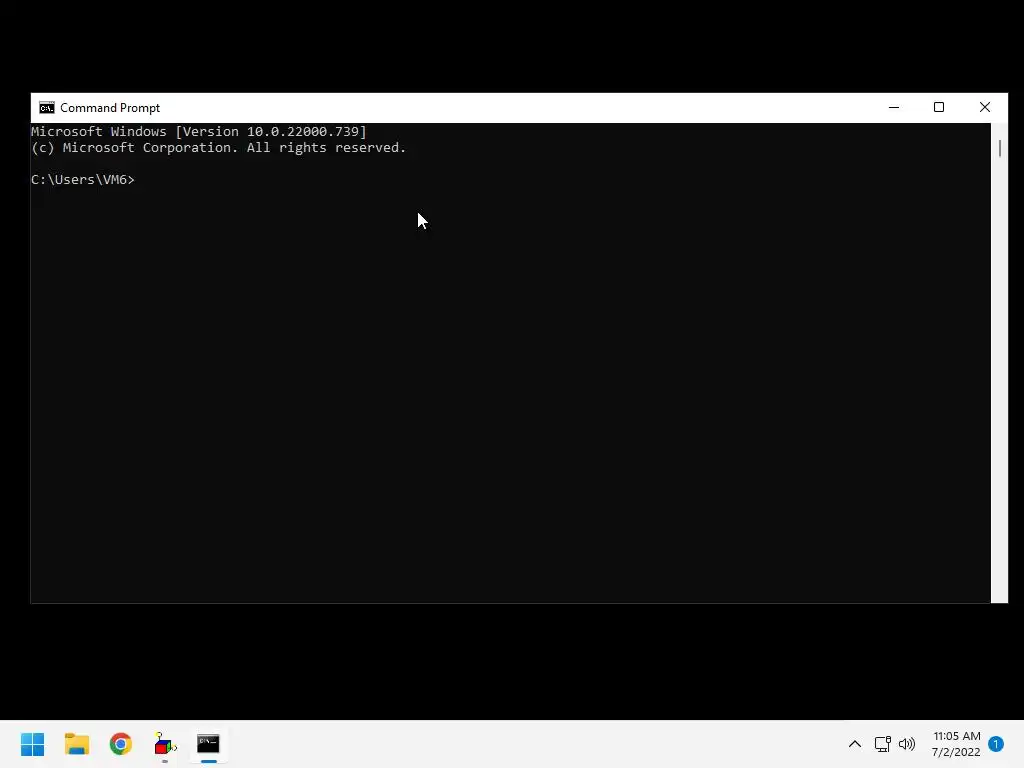1024x768 pixels.
Task: Open the notification badge showing 1
Action: [x=996, y=744]
